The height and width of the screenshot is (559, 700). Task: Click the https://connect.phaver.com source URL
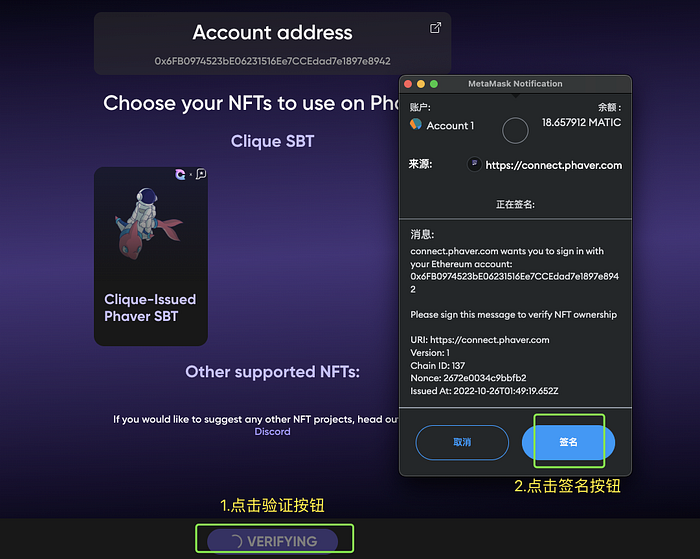coord(554,165)
